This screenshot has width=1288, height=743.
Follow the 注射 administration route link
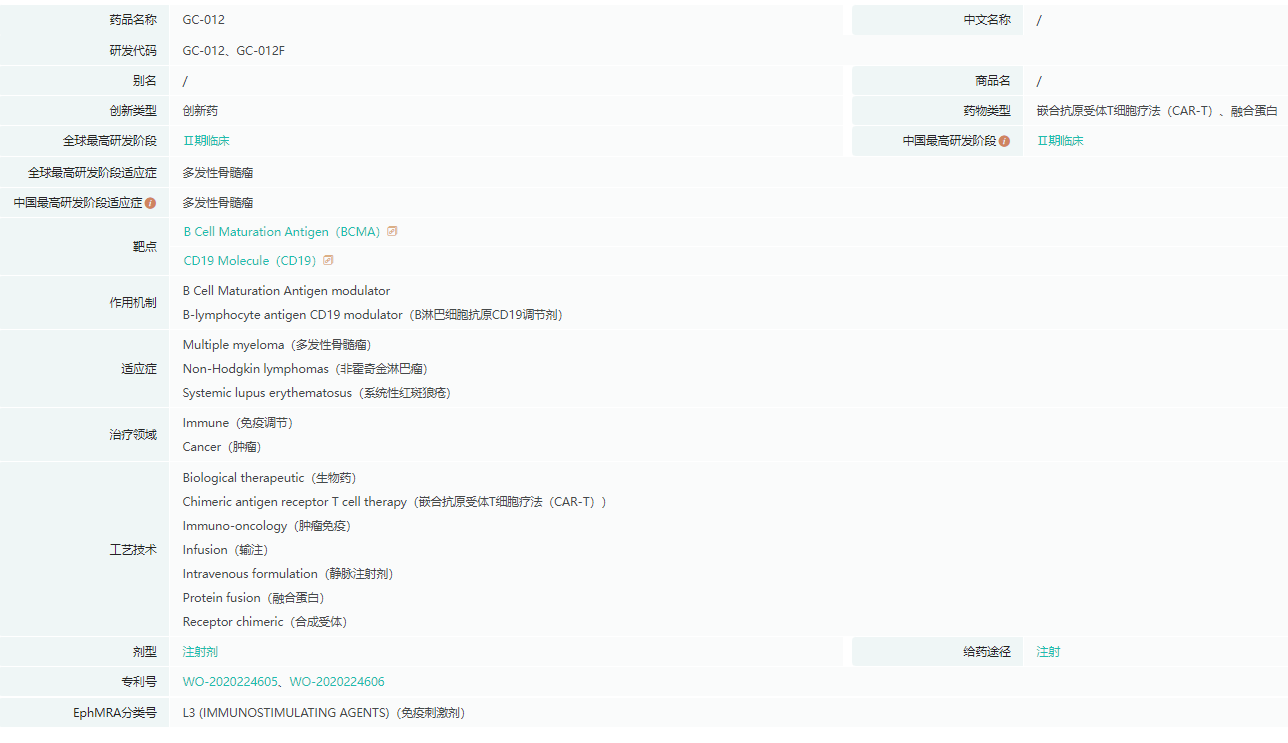click(x=1048, y=652)
